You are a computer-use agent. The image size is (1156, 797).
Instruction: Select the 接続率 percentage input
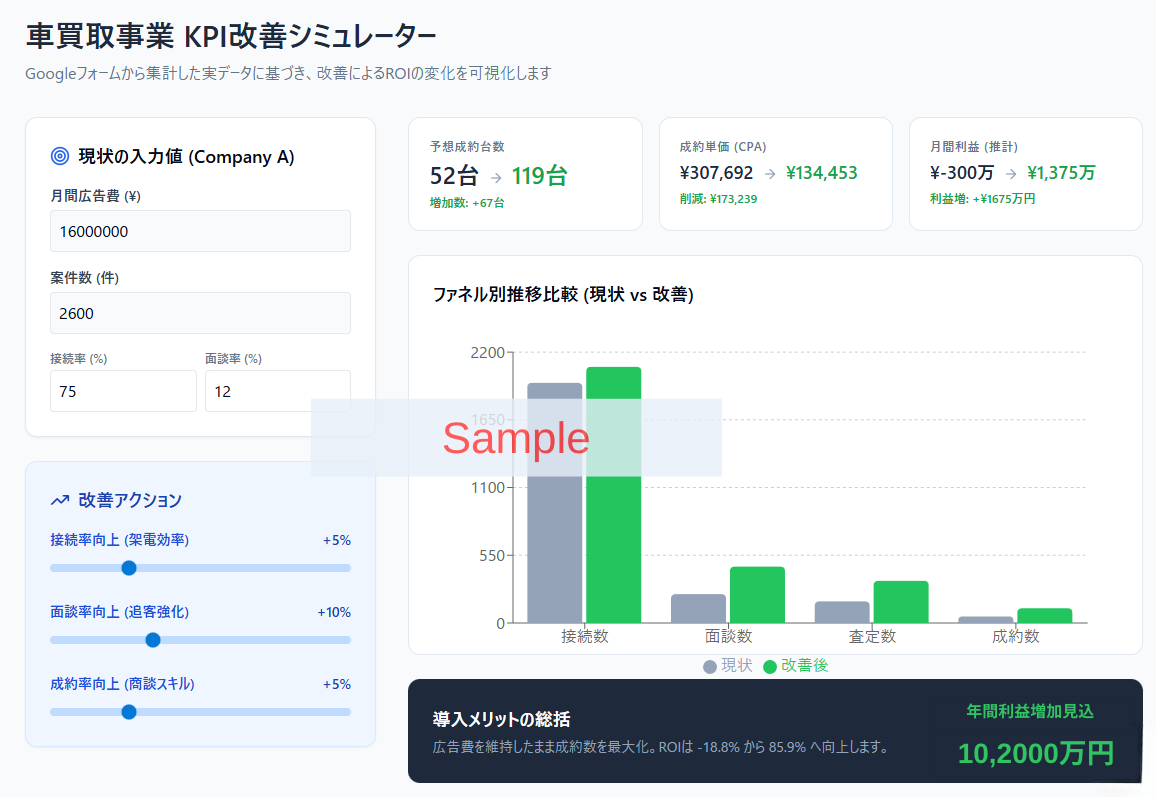click(123, 391)
